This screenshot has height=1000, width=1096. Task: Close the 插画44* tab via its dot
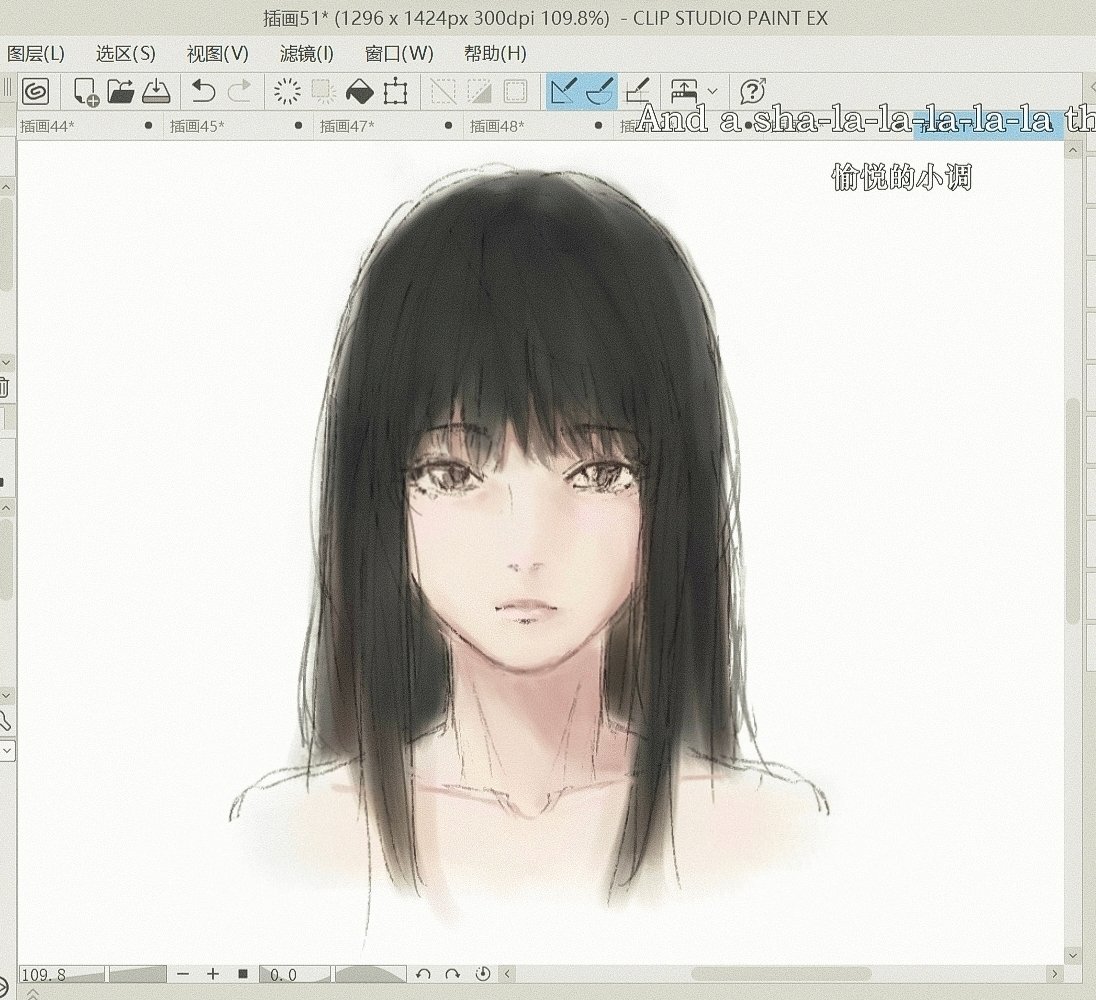(148, 126)
